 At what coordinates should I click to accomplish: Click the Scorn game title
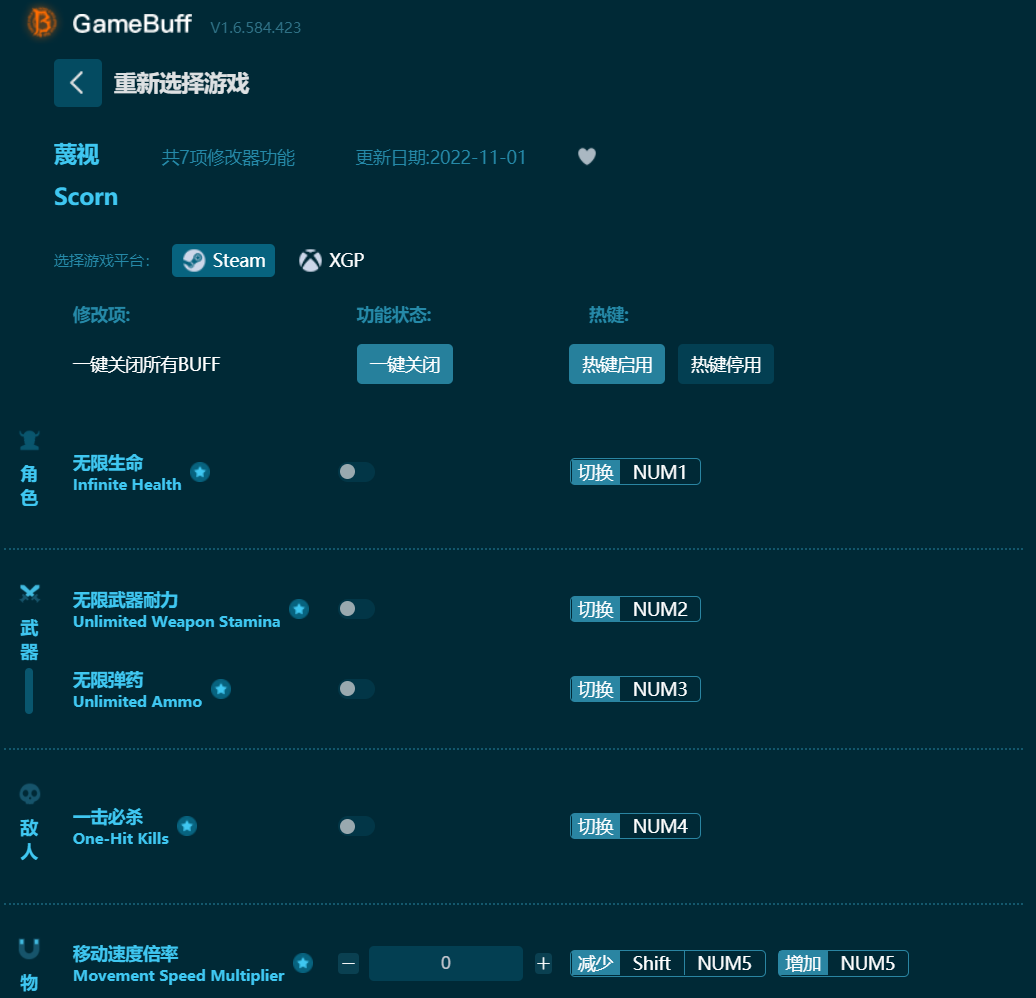click(x=86, y=197)
